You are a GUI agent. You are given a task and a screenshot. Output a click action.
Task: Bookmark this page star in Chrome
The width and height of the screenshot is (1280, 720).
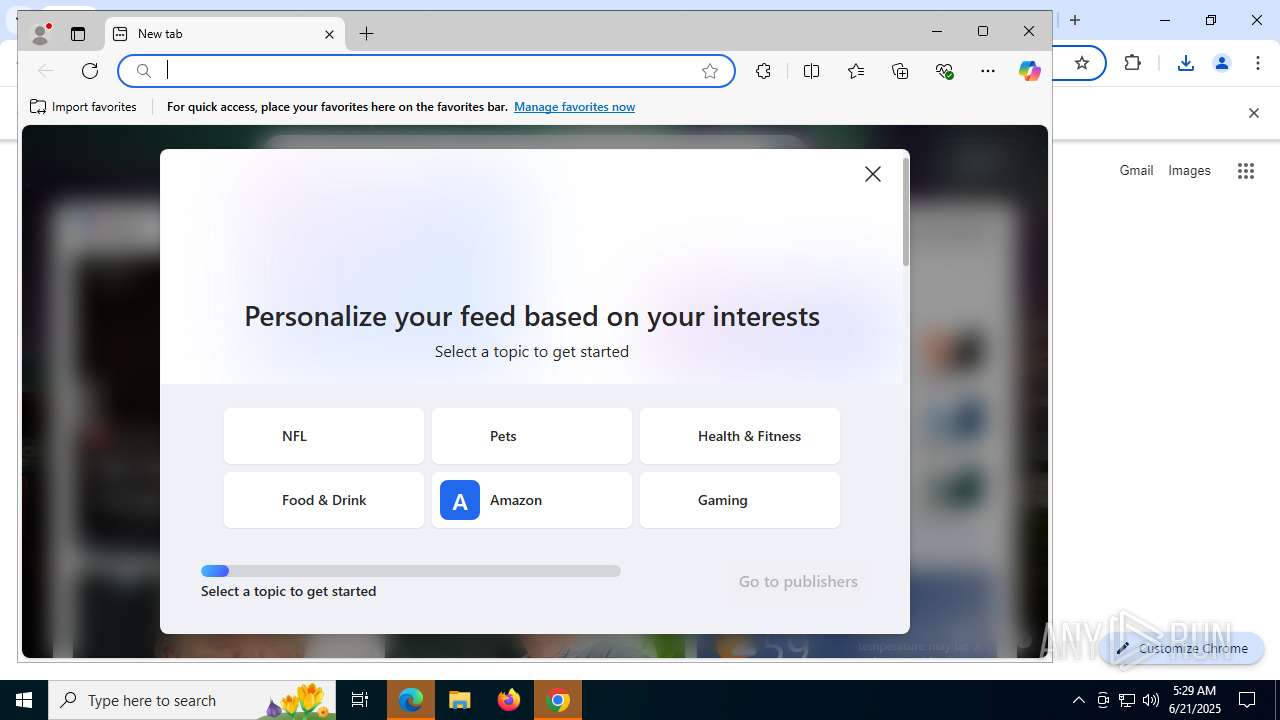1082,63
